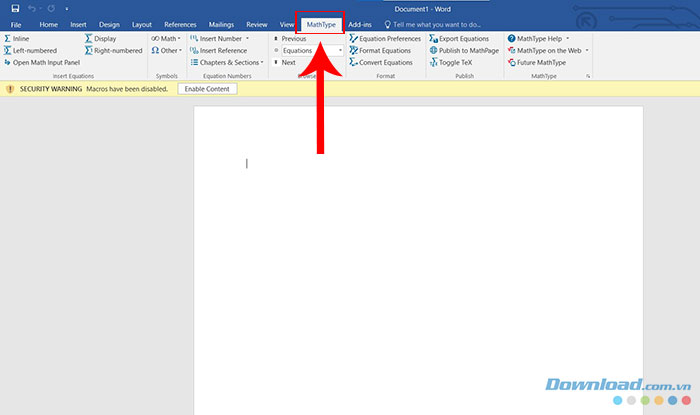Go to Previous equation
Image resolution: width=700 pixels, height=415 pixels.
tap(293, 38)
